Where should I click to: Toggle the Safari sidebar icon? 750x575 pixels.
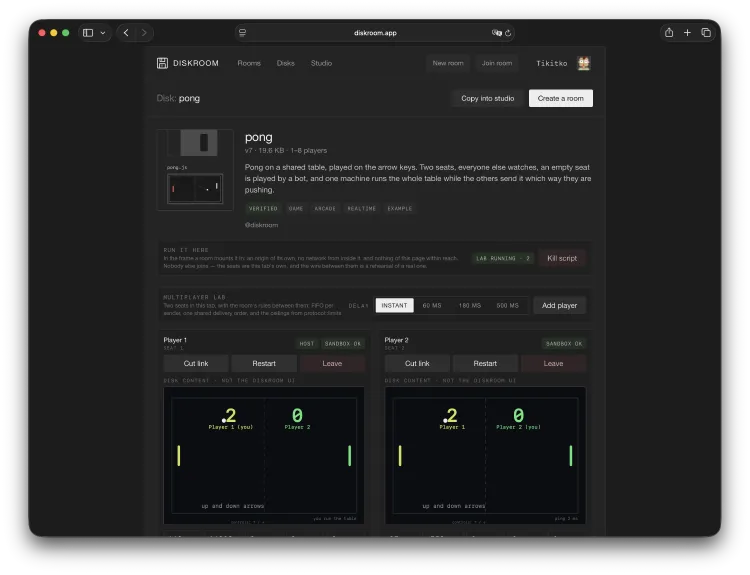[88, 33]
